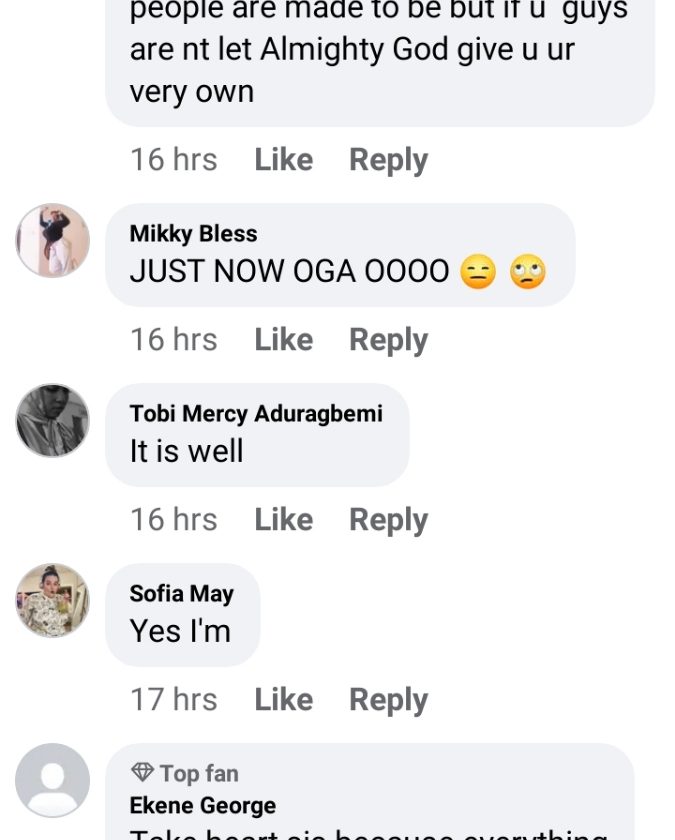
Task: Open Sofia May's name link
Action: (x=181, y=594)
